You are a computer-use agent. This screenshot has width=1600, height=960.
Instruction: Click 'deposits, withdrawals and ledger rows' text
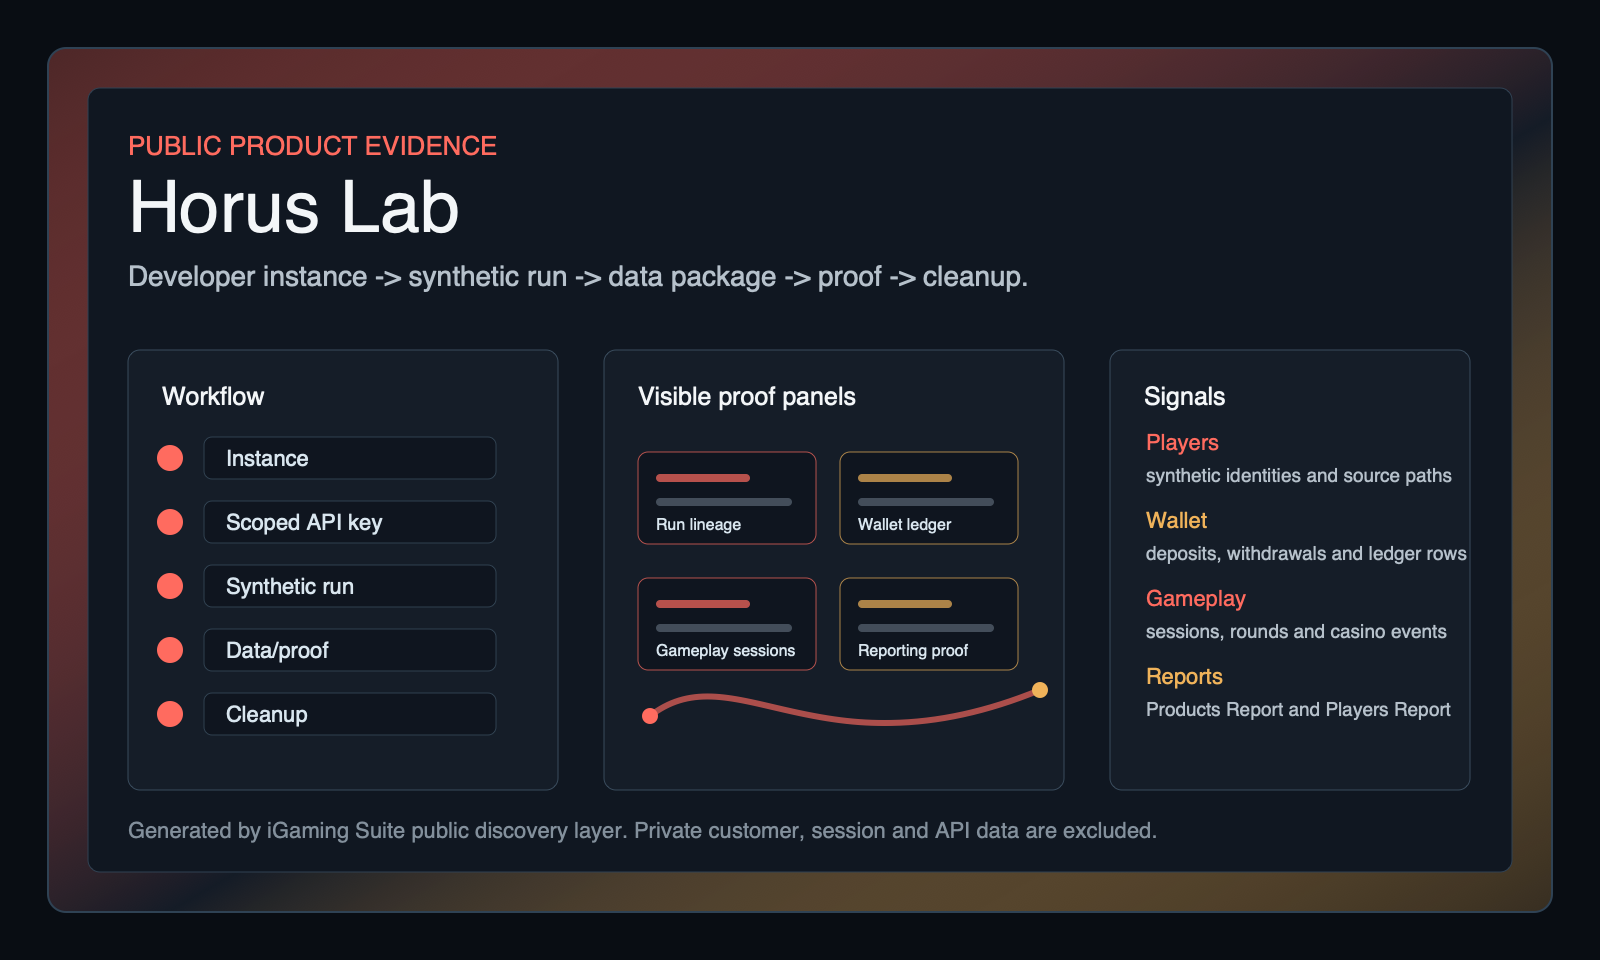pos(1306,554)
